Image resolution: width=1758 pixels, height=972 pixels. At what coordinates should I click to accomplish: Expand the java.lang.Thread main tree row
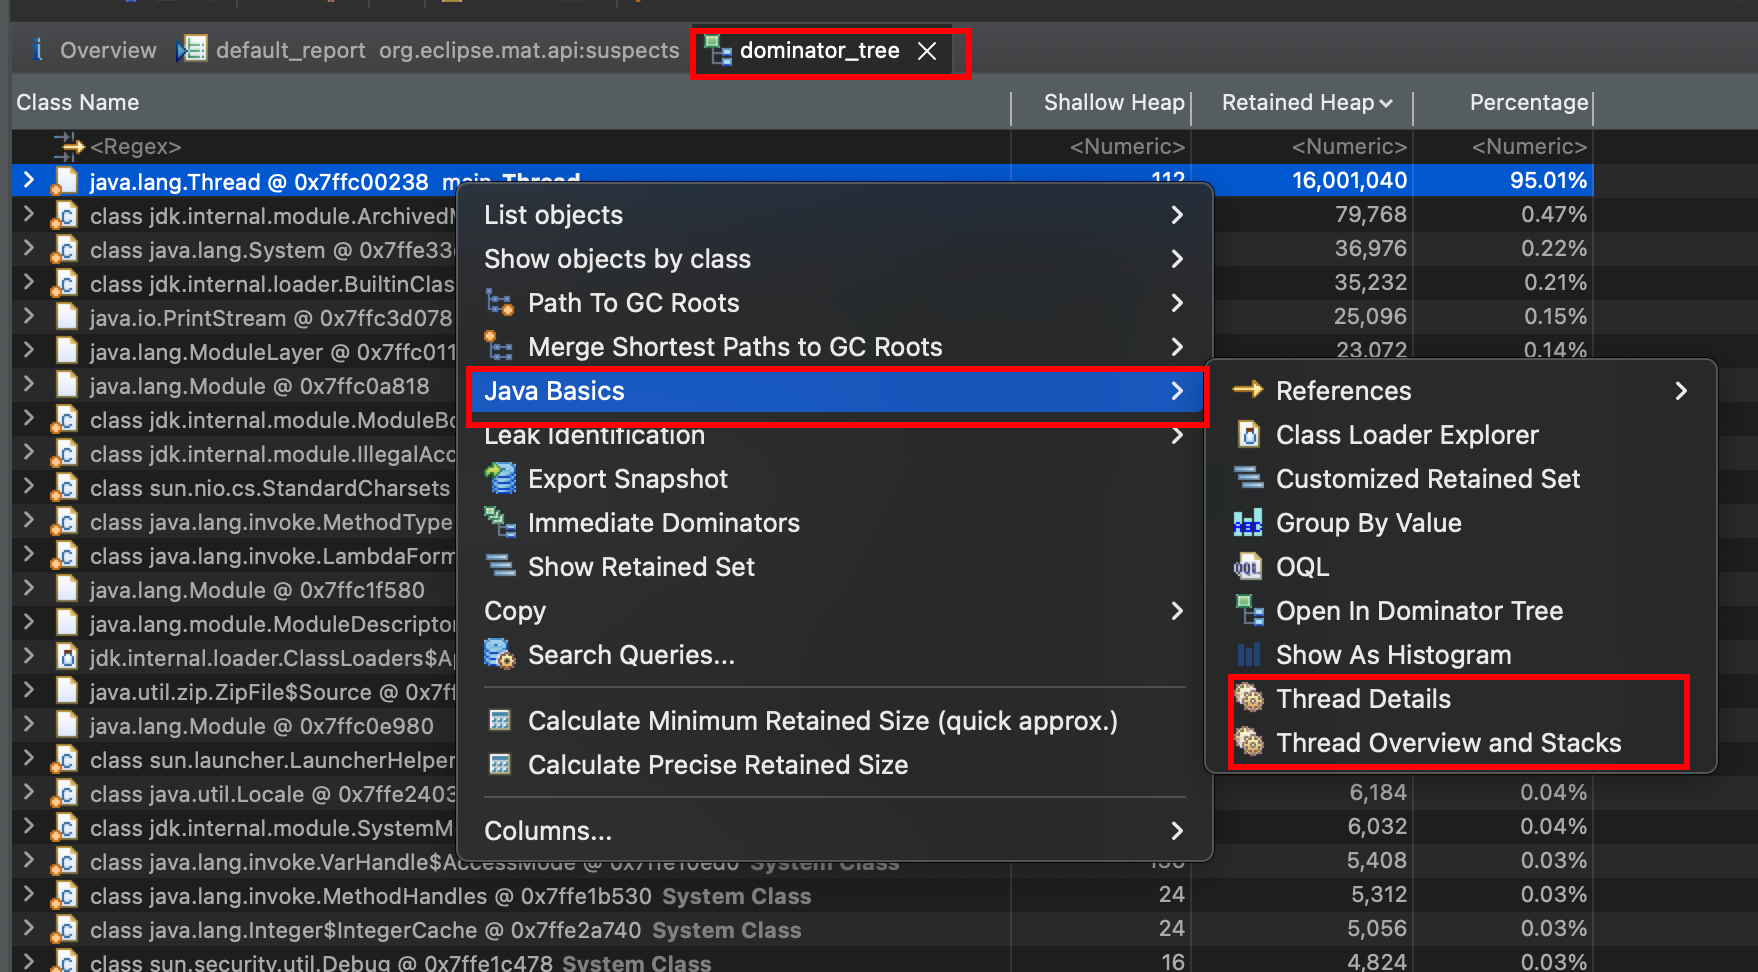29,180
